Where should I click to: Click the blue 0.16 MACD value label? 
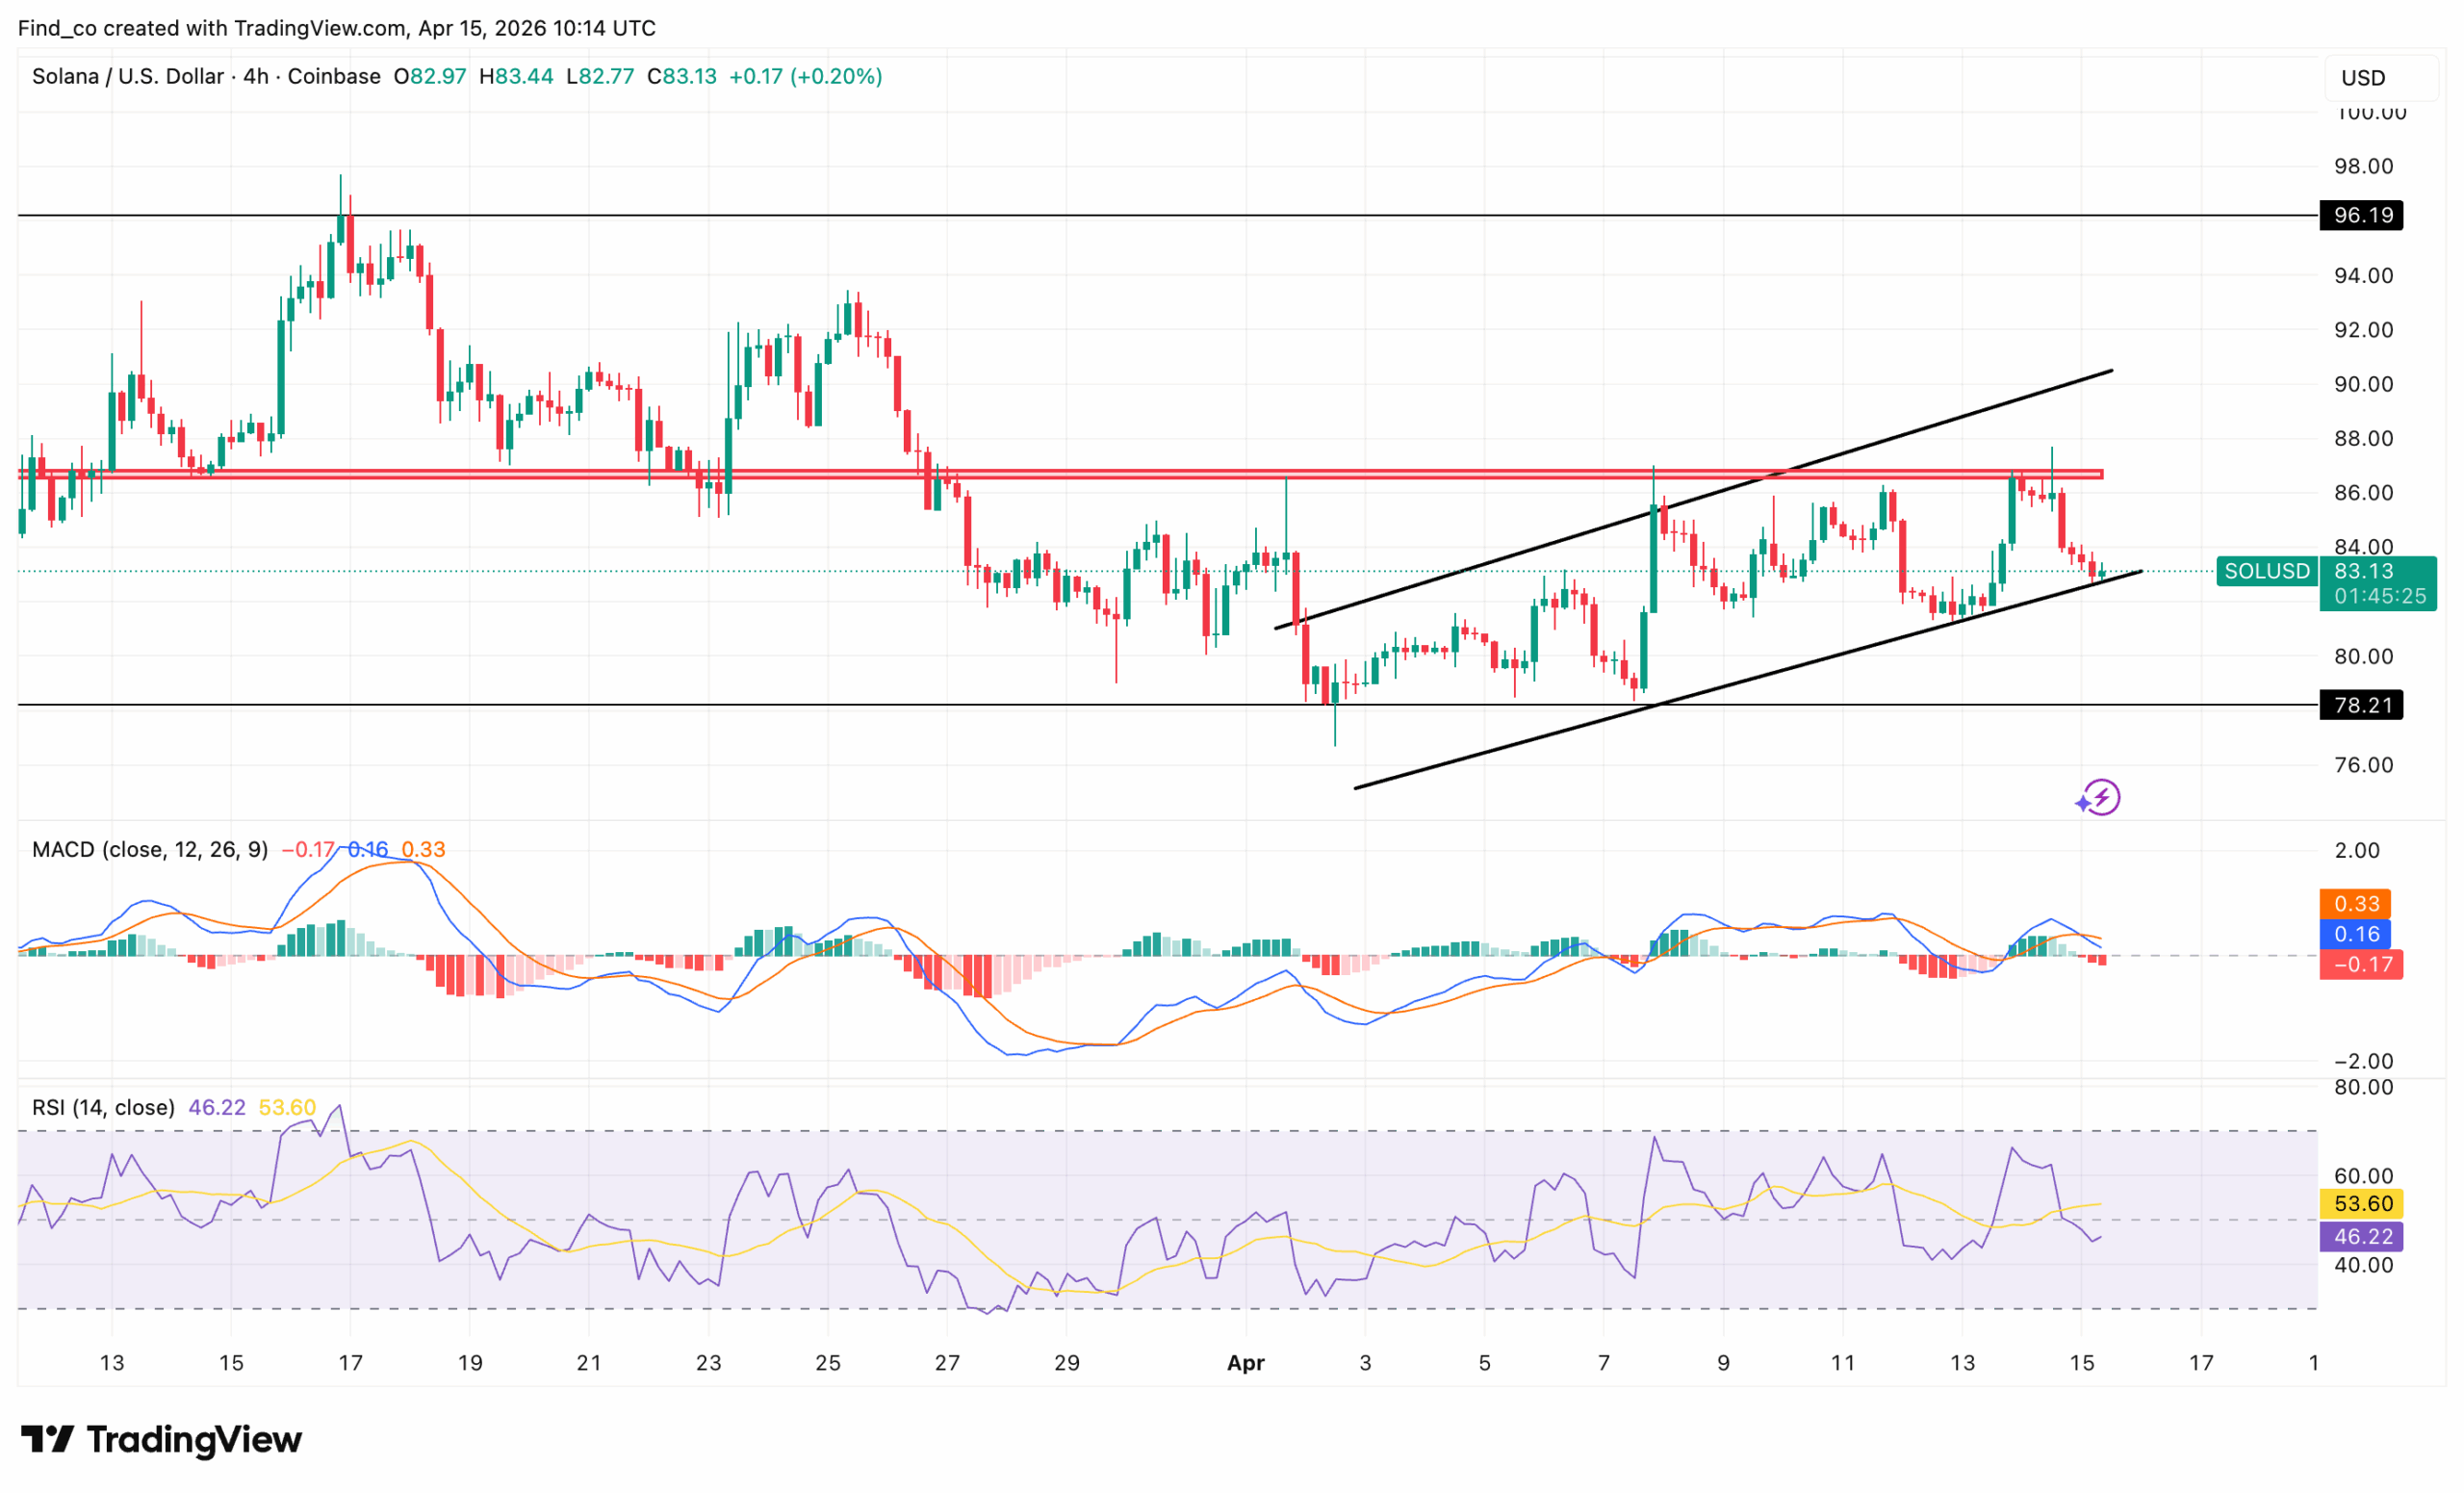pos(2355,934)
